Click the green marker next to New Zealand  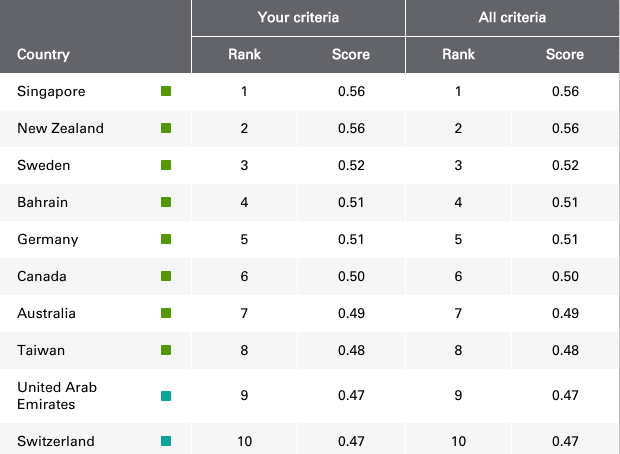click(166, 129)
